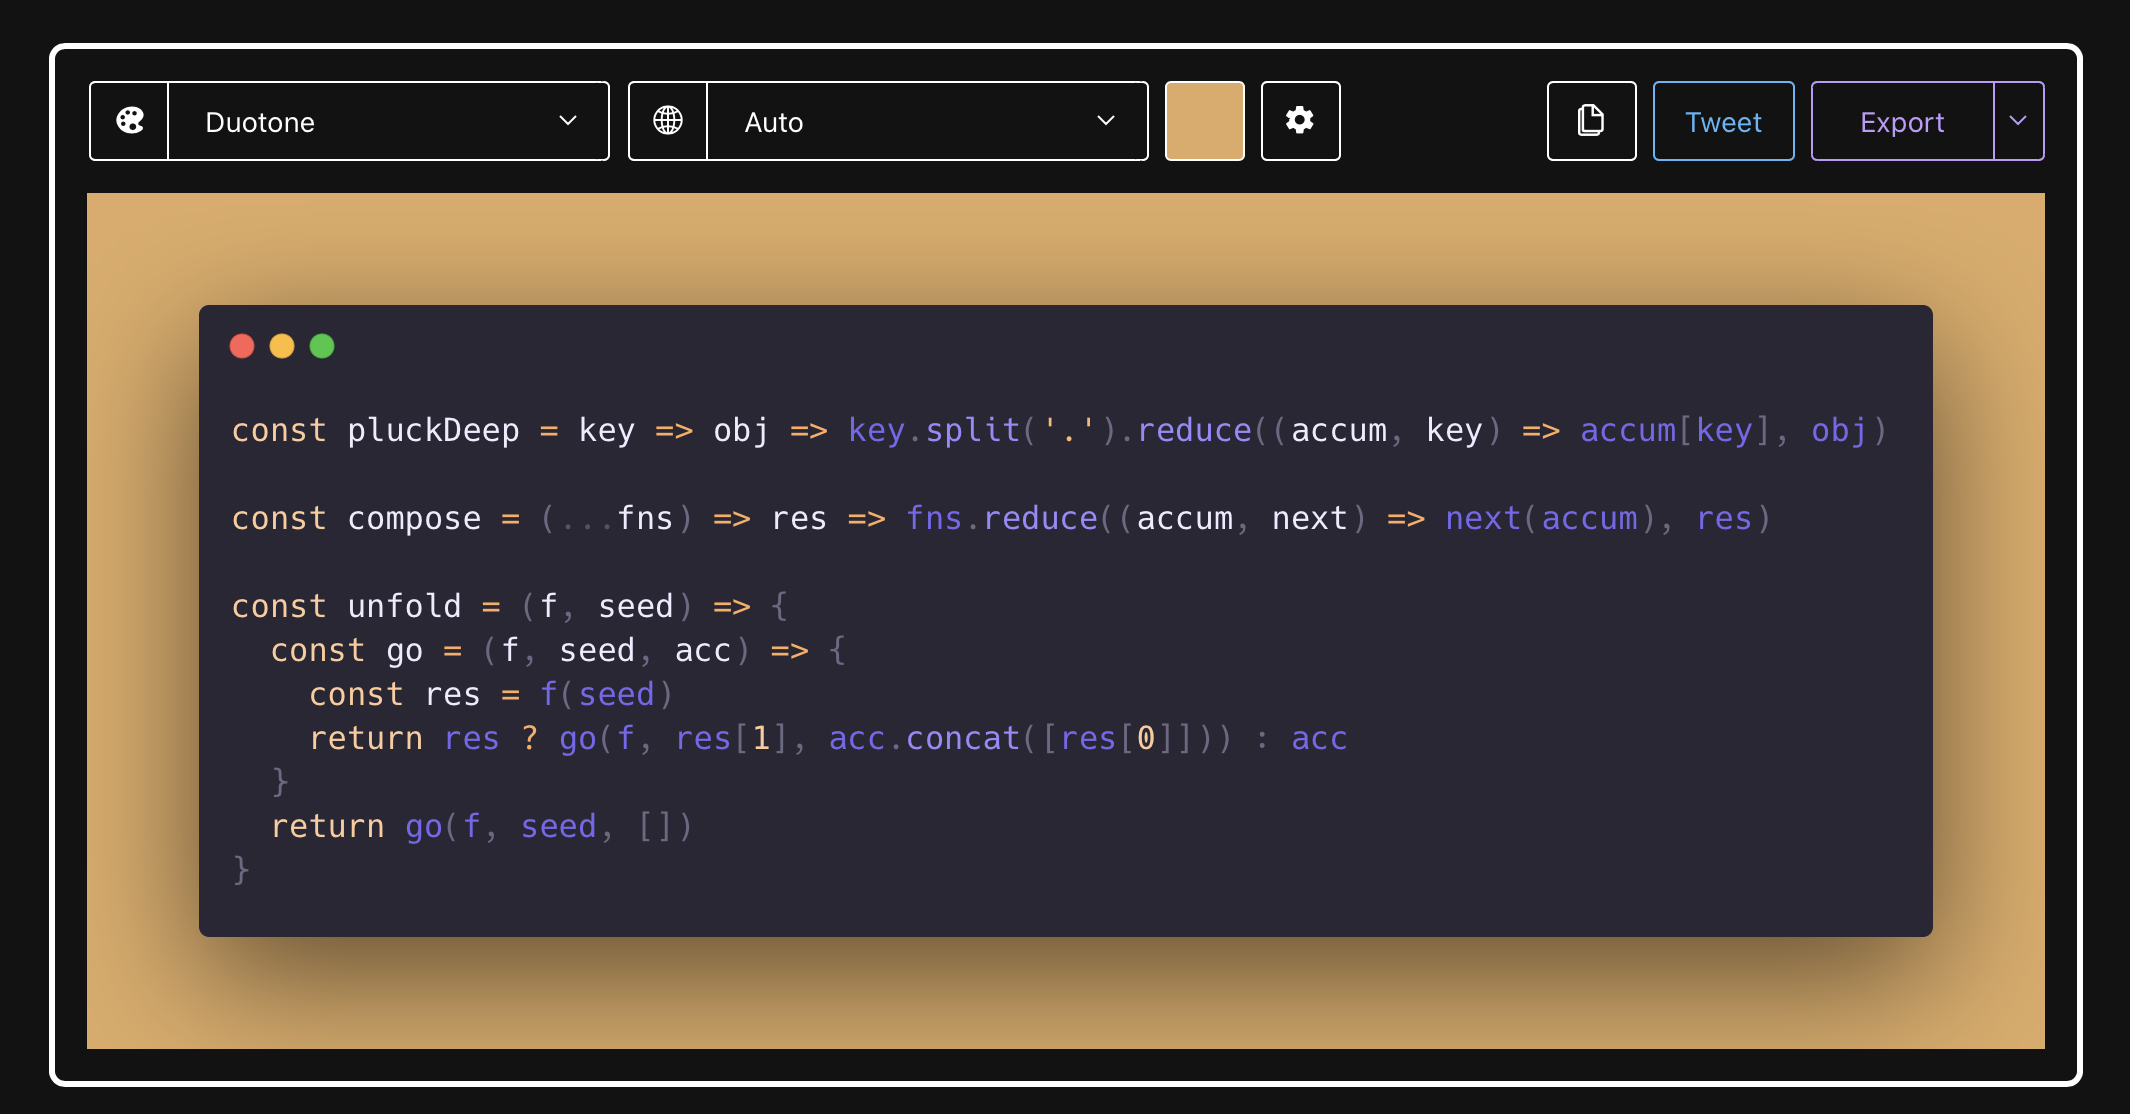Click the compose function code line
Screen dimensions: 2130x1114
(1000, 519)
